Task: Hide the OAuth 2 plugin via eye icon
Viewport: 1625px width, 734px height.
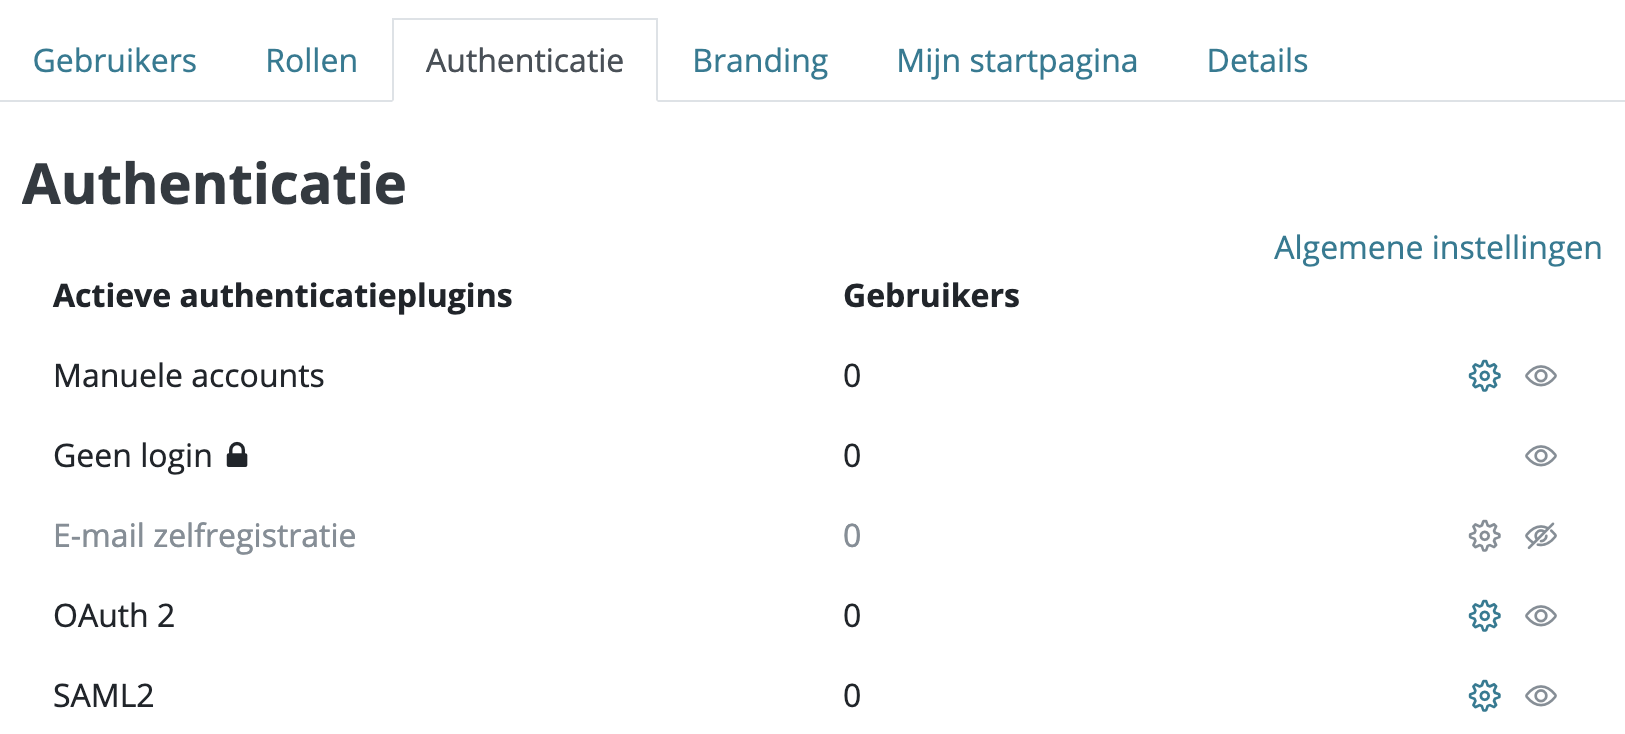Action: [1541, 616]
